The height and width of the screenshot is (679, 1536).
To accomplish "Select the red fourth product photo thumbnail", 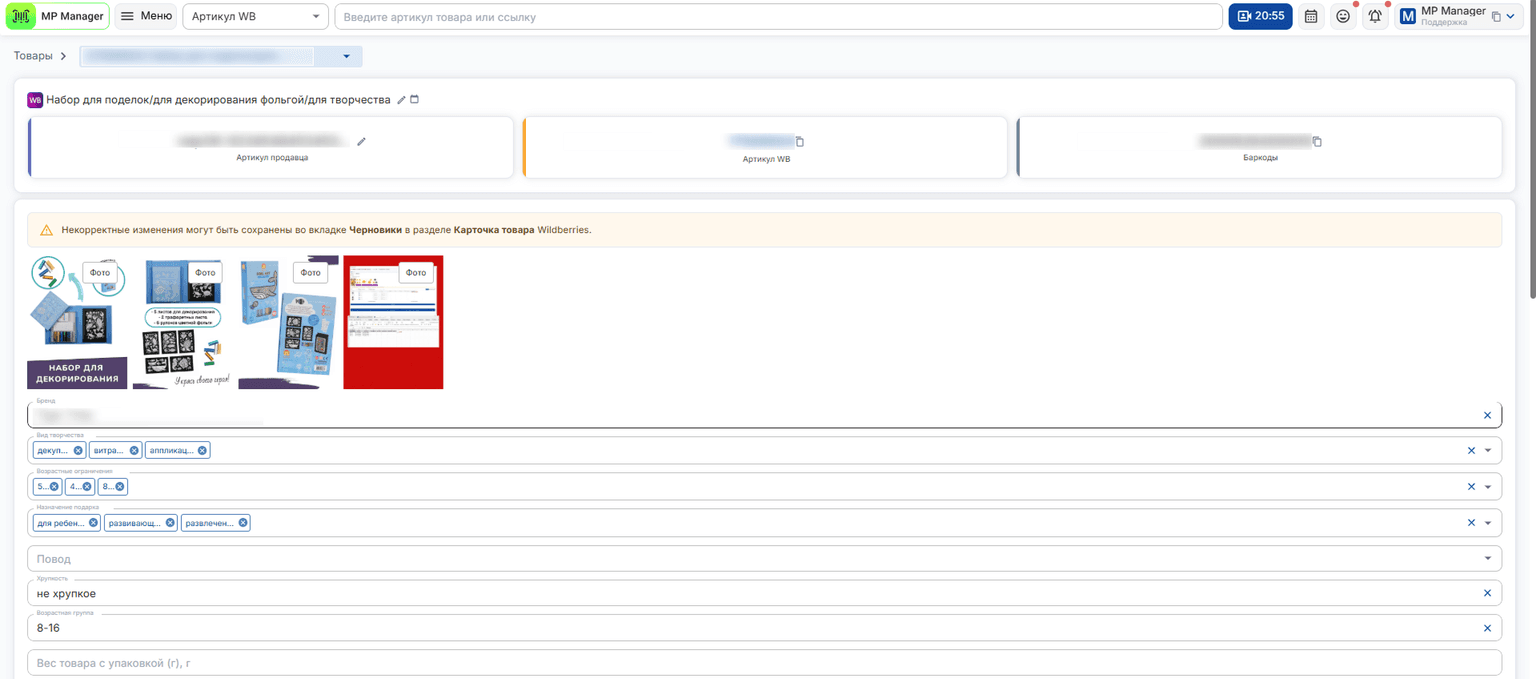I will click(x=393, y=322).
